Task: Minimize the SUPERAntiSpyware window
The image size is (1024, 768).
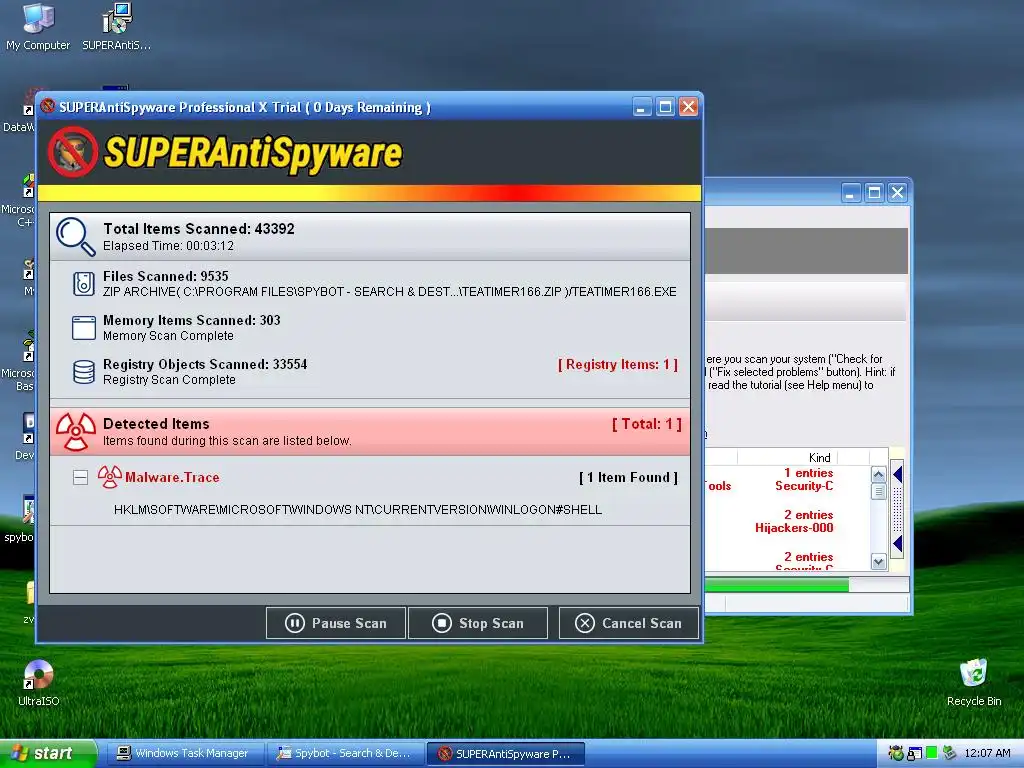Action: 643,106
